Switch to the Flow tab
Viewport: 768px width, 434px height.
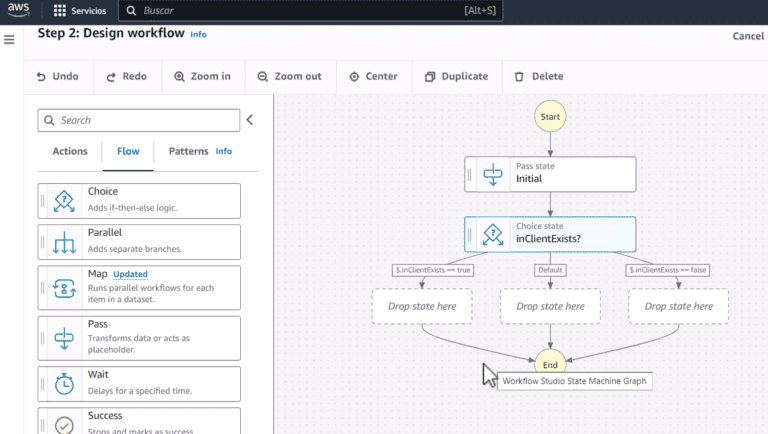pos(128,151)
